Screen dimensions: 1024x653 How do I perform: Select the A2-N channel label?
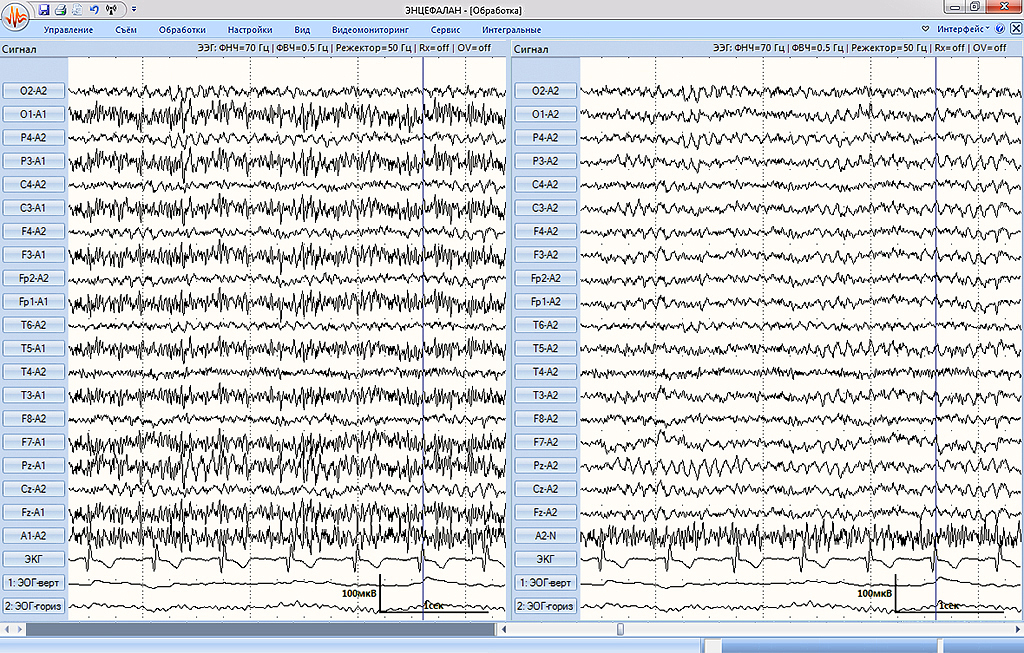(x=545, y=536)
